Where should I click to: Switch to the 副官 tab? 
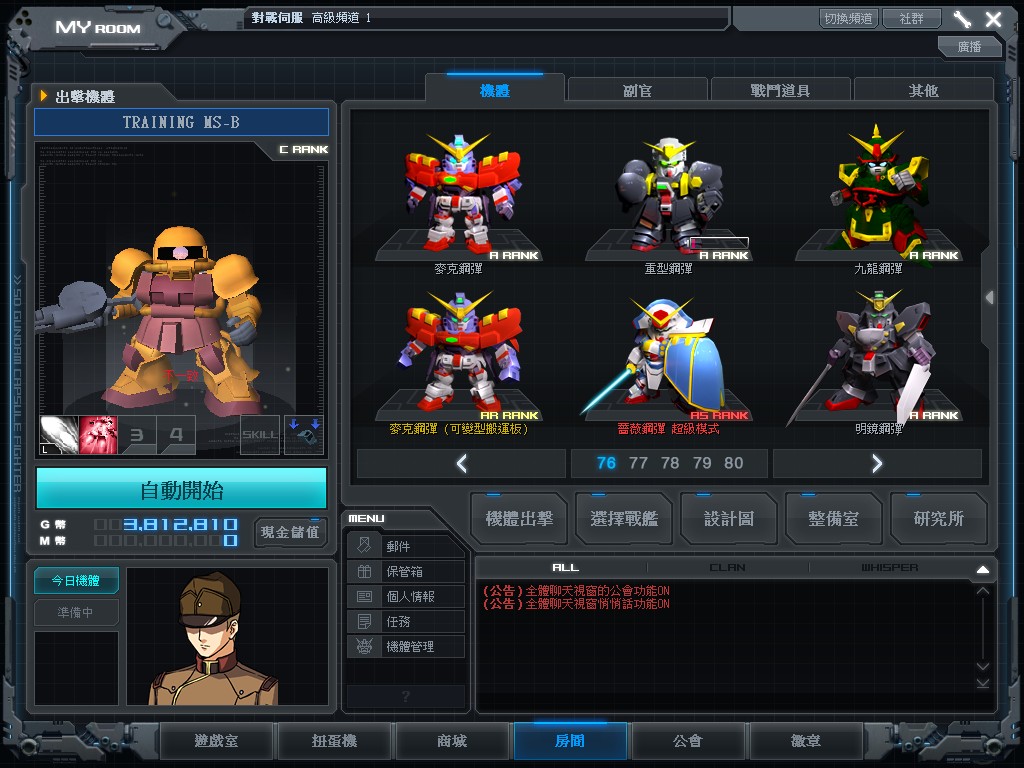click(x=637, y=90)
